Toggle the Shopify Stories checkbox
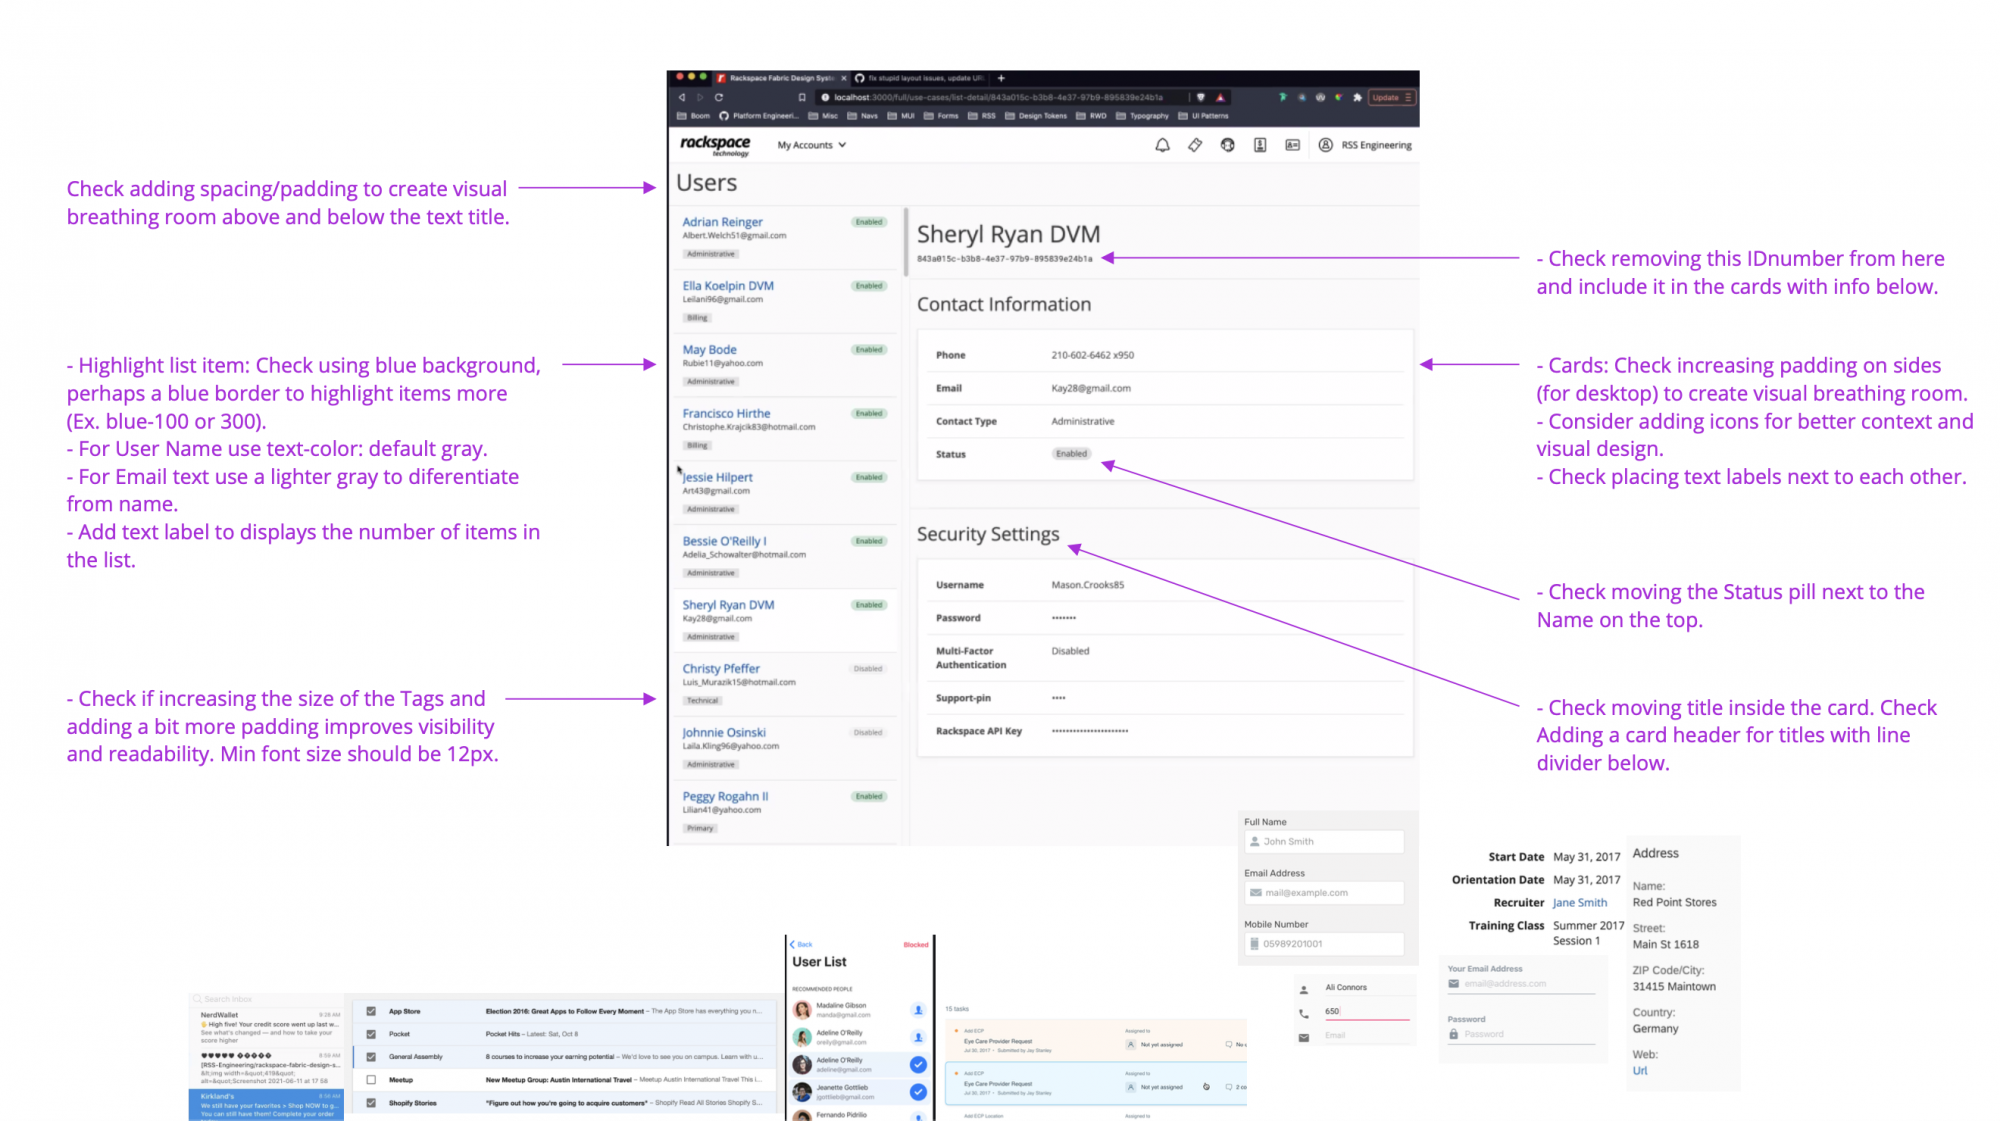Screen dimensions: 2000x1121 (x=371, y=1103)
